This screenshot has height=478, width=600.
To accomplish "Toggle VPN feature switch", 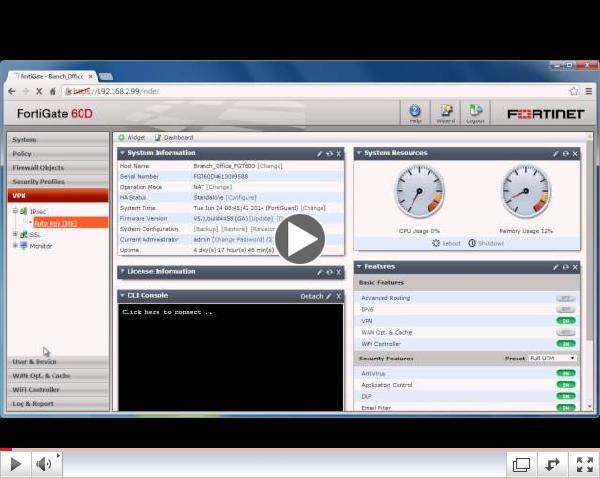I will [566, 321].
